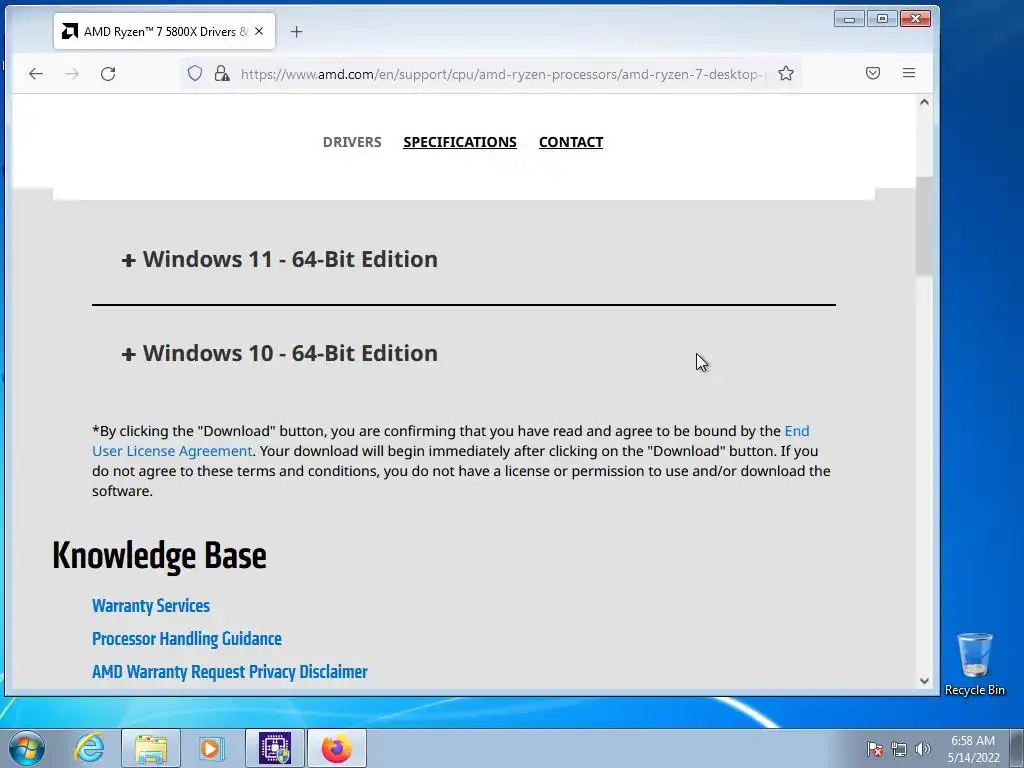Open the volume speaker tray icon

(923, 749)
